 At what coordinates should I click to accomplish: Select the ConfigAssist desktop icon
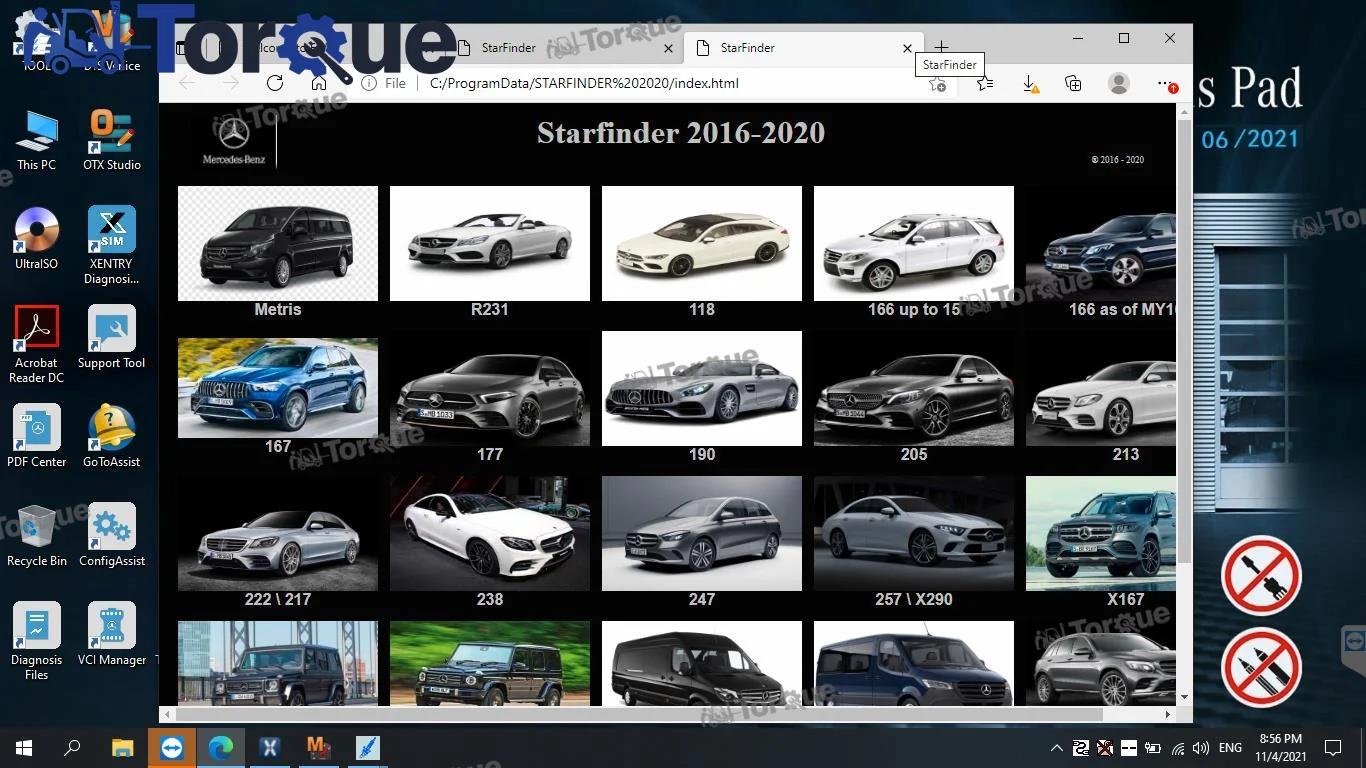(112, 536)
